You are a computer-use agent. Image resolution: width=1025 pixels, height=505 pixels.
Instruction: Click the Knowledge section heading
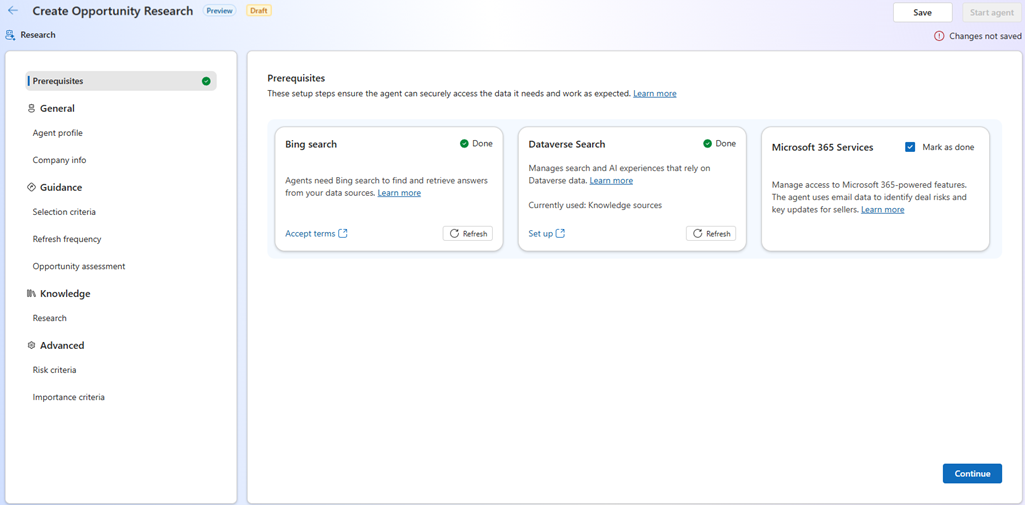(x=65, y=294)
